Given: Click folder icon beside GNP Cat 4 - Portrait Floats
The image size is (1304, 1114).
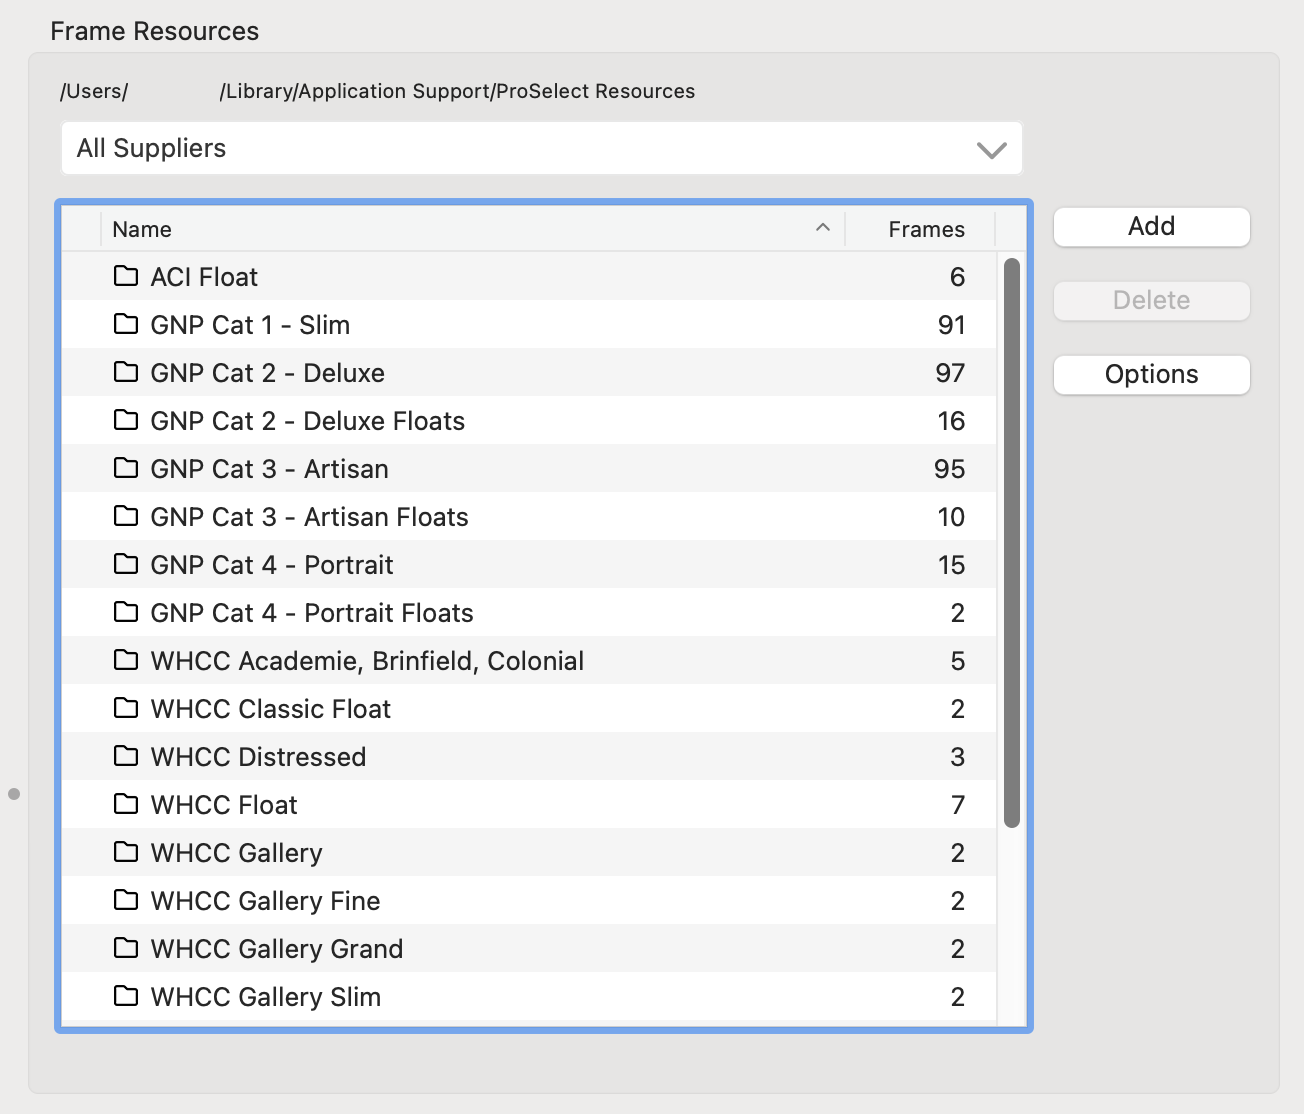Looking at the screenshot, I should (126, 612).
